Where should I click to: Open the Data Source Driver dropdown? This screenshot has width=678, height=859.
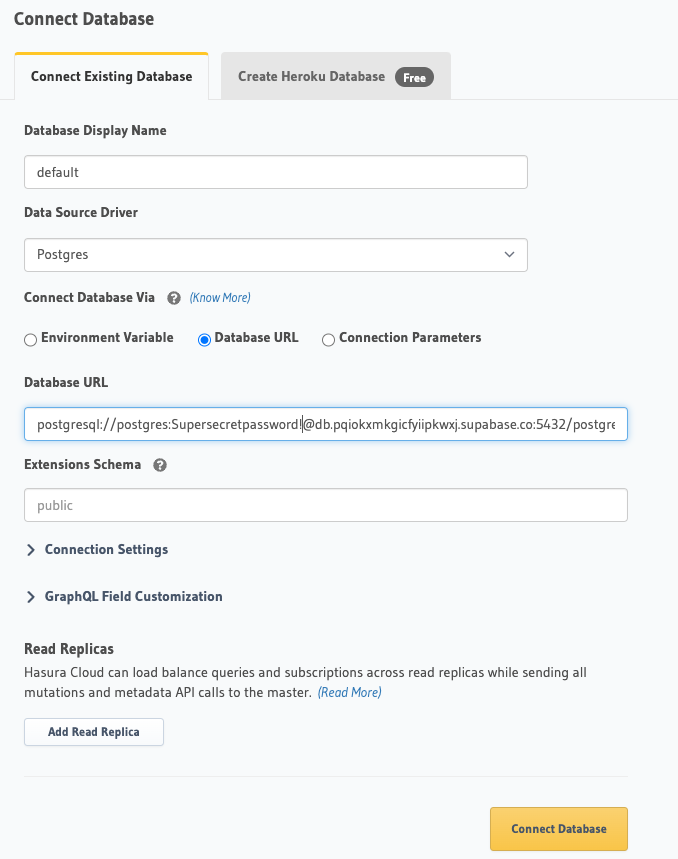275,255
